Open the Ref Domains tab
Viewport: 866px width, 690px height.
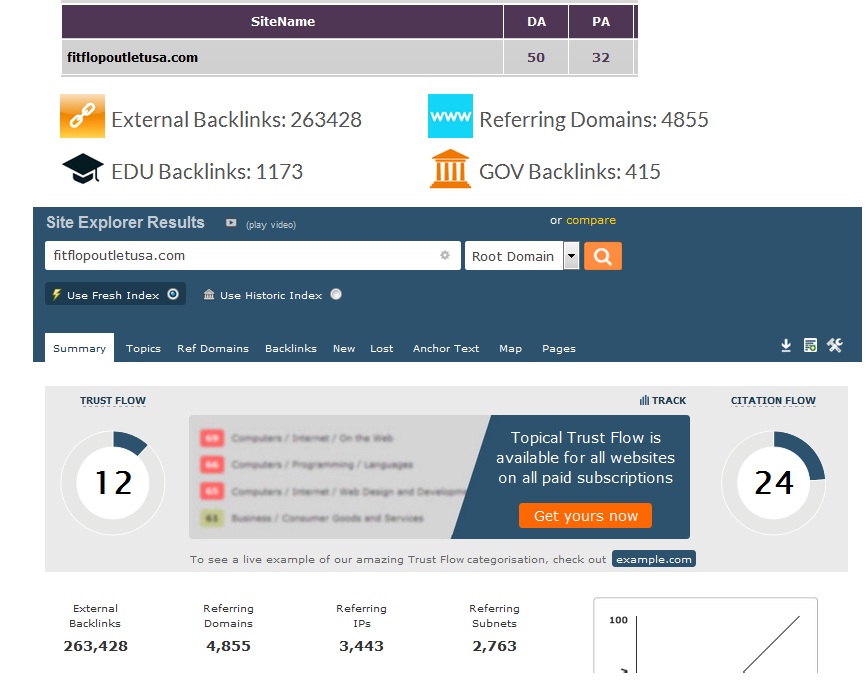[x=213, y=349]
